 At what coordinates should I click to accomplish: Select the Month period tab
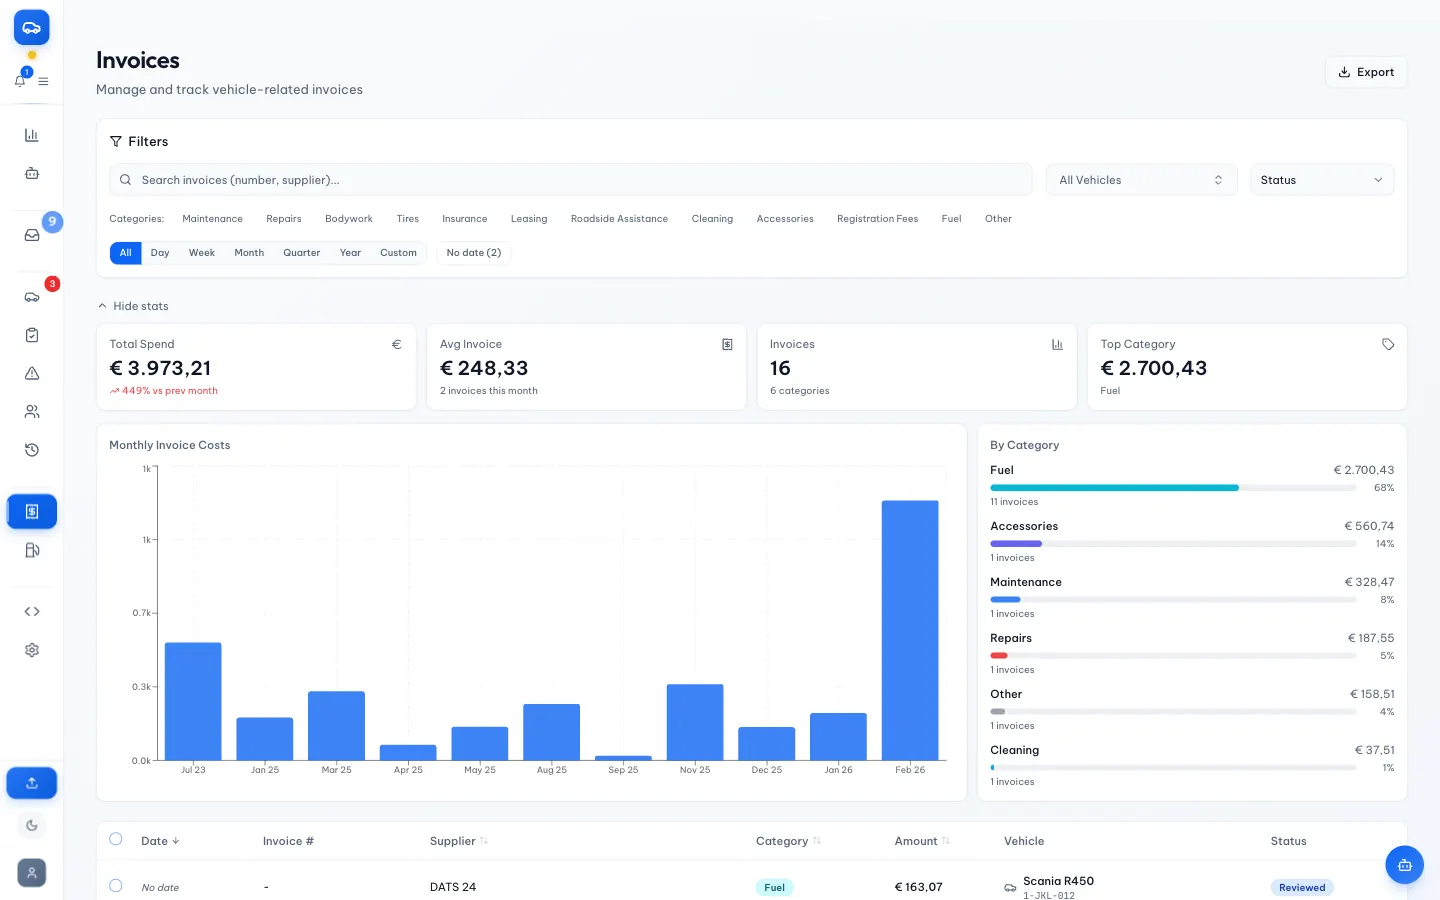249,253
